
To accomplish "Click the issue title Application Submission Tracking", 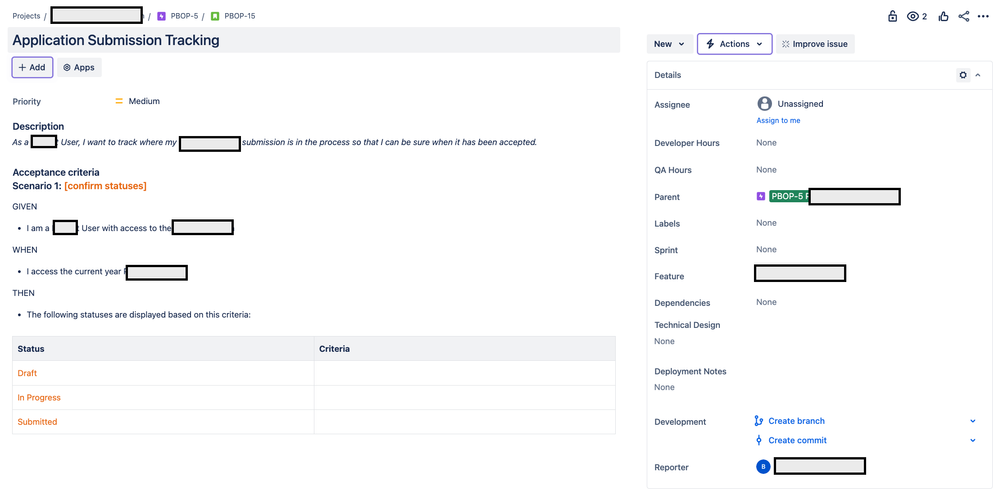I will [x=116, y=40].
